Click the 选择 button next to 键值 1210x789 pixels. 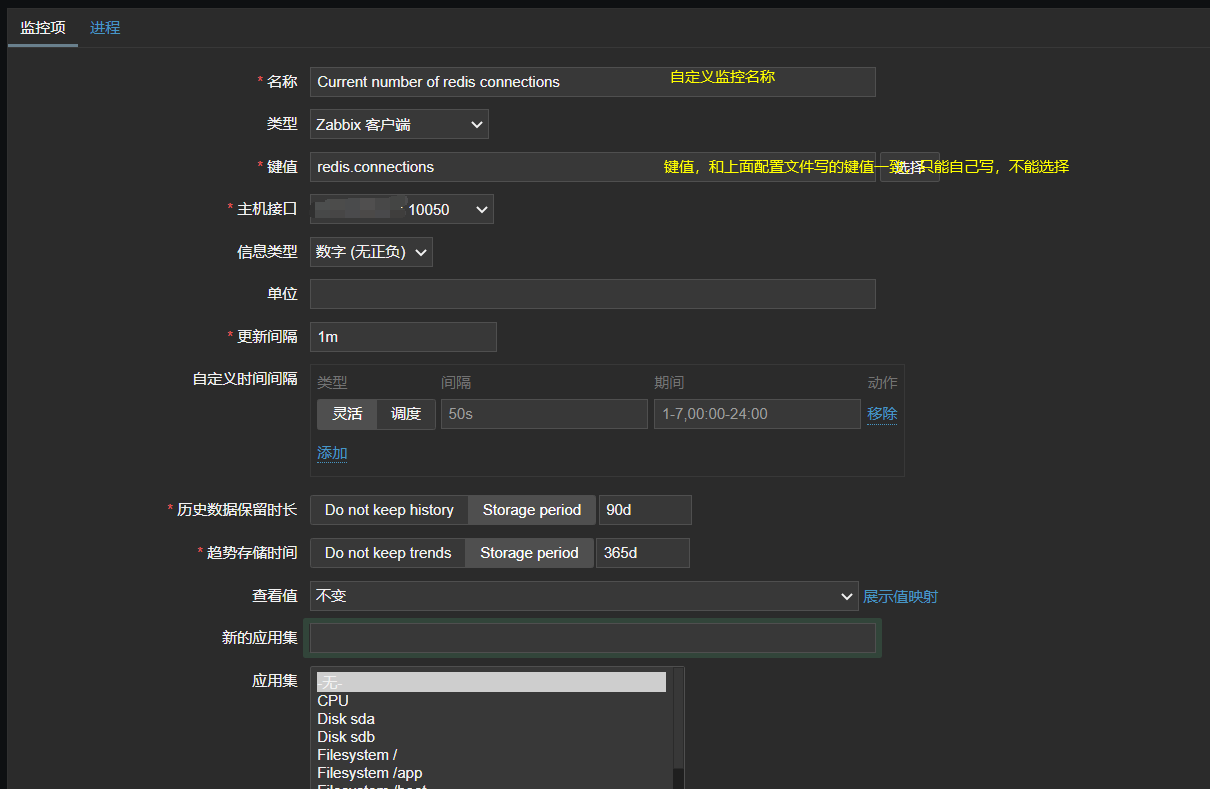point(909,167)
